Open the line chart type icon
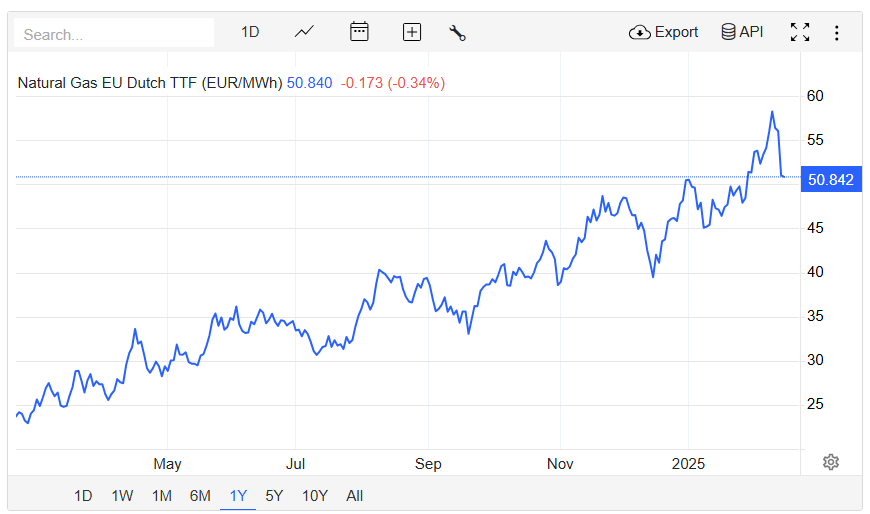This screenshot has width=870, height=514. point(304,32)
